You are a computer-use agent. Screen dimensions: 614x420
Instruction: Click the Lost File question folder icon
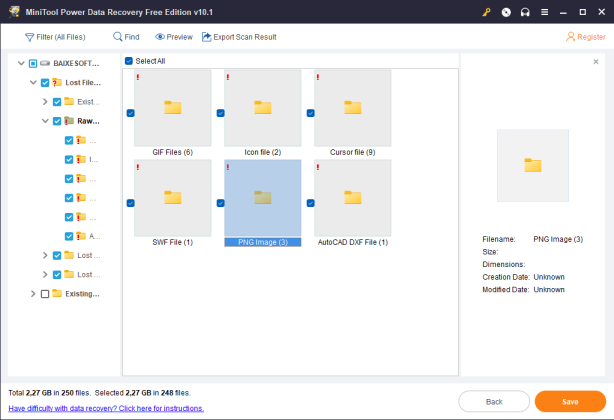57,82
